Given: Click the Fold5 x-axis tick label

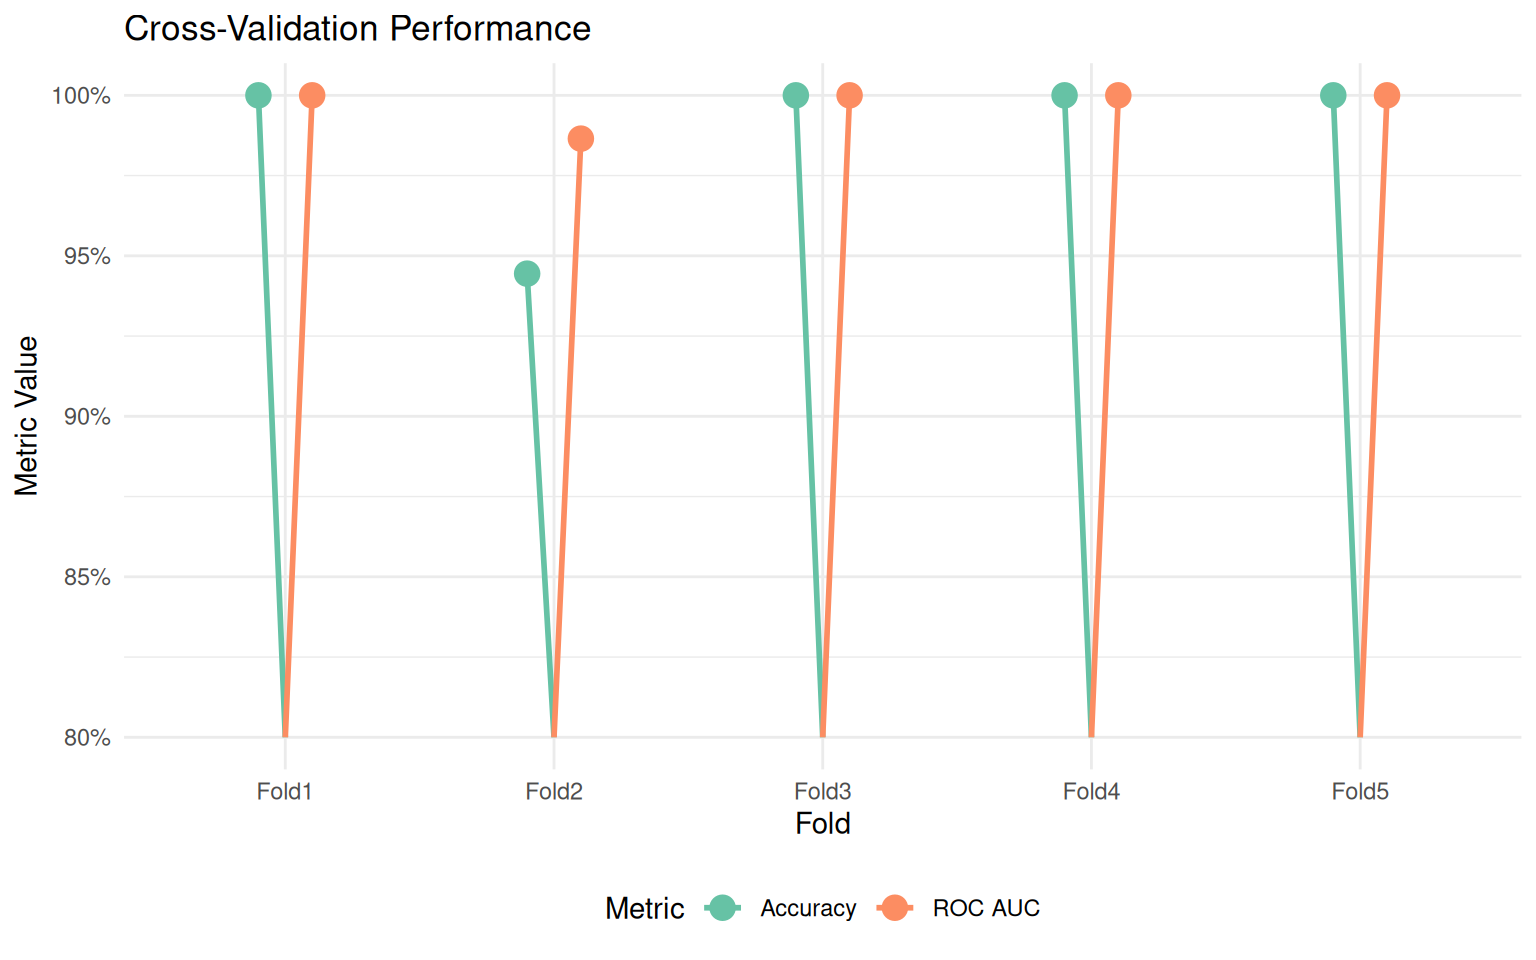Looking at the screenshot, I should [x=1360, y=792].
